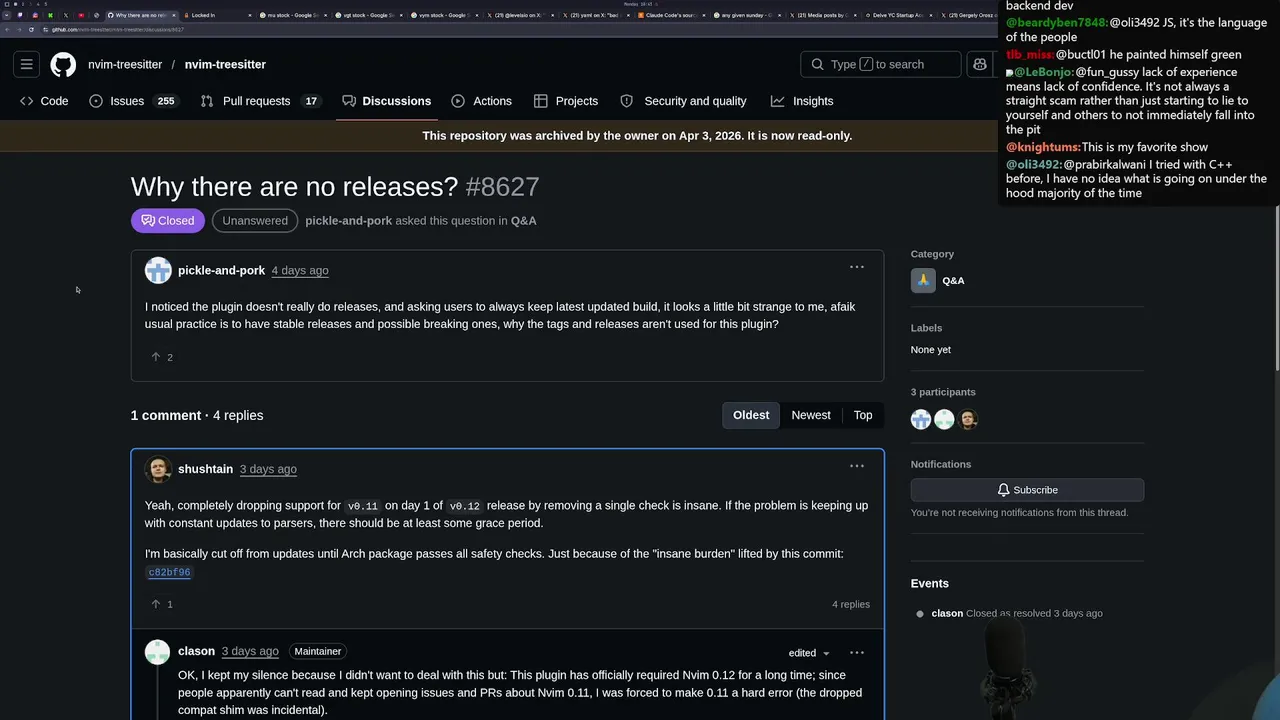Screen dimensions: 1280x720
Task: Open the three-dot menu on shushtain's comment
Action: pos(857,466)
